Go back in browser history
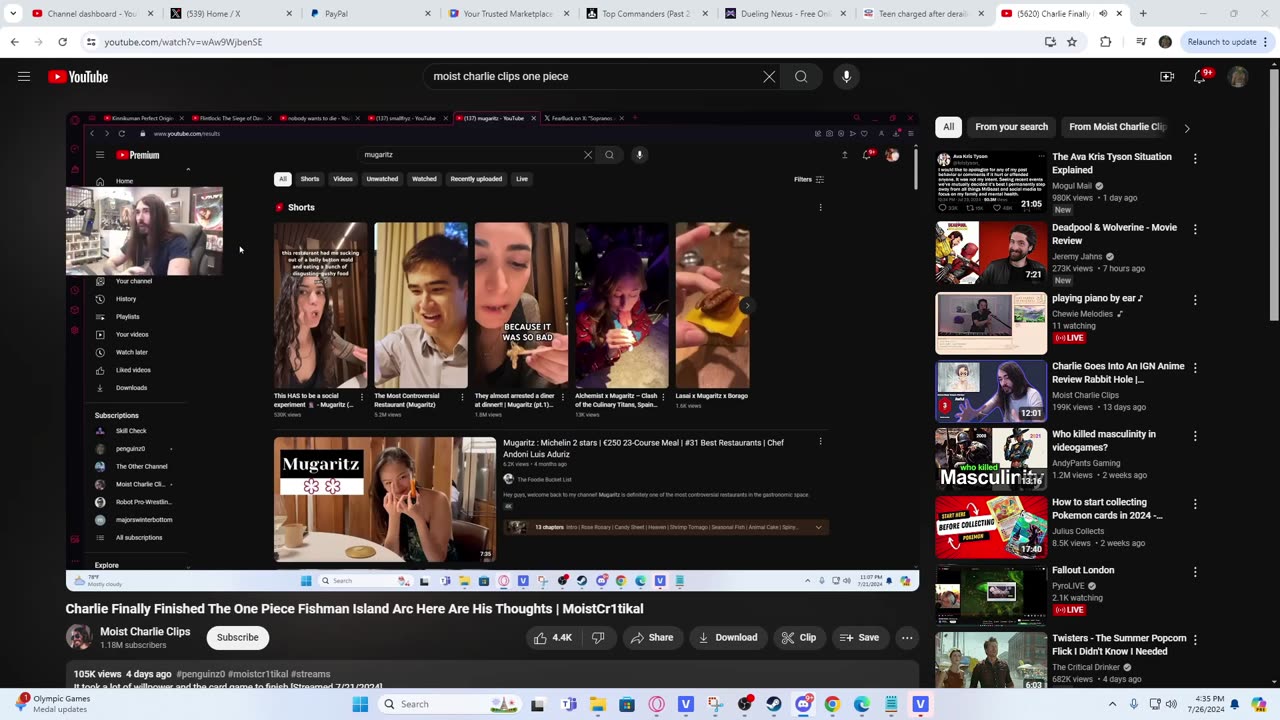 (x=15, y=42)
